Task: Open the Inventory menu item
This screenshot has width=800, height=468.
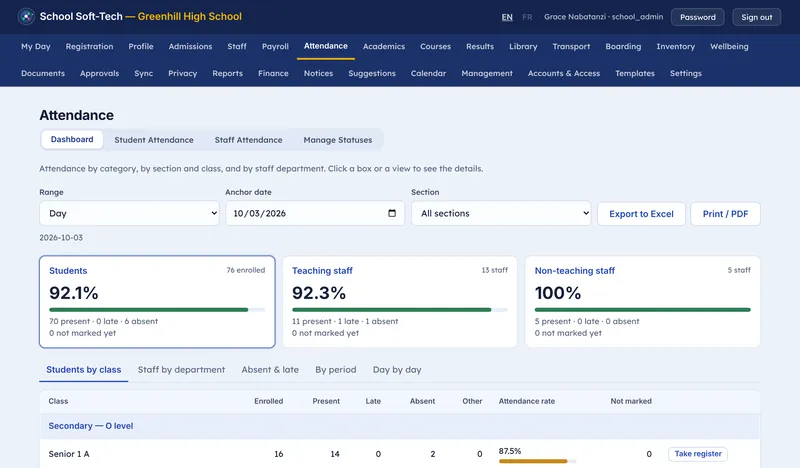Action: pos(676,46)
